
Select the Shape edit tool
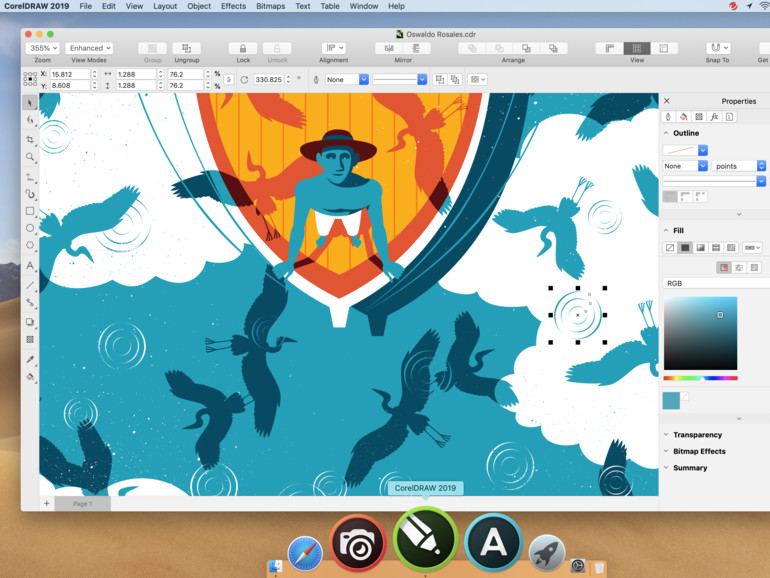[x=30, y=120]
